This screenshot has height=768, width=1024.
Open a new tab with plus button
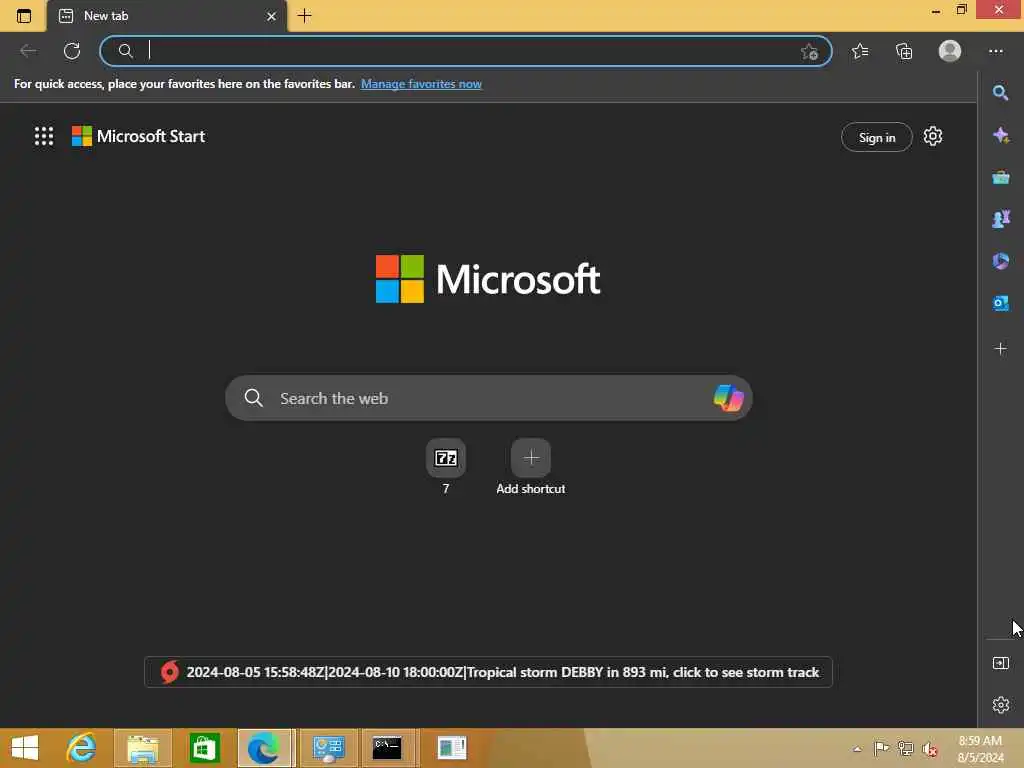(x=304, y=16)
